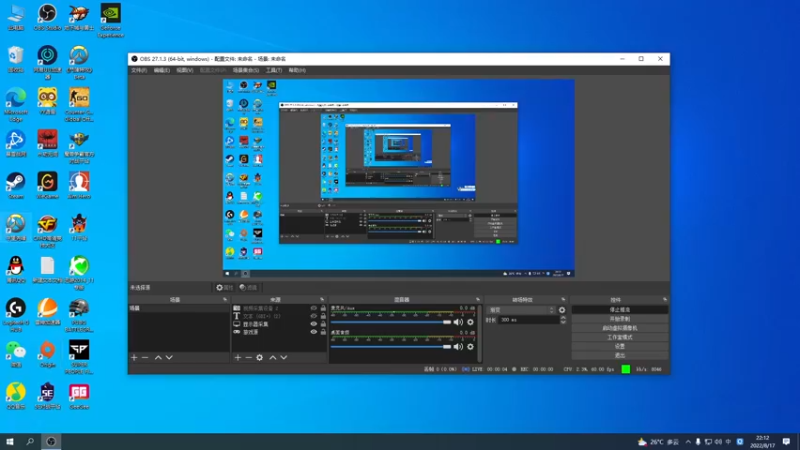The image size is (800, 450).
Task: Click the 开始录制 start recording button
Action: [x=620, y=319]
